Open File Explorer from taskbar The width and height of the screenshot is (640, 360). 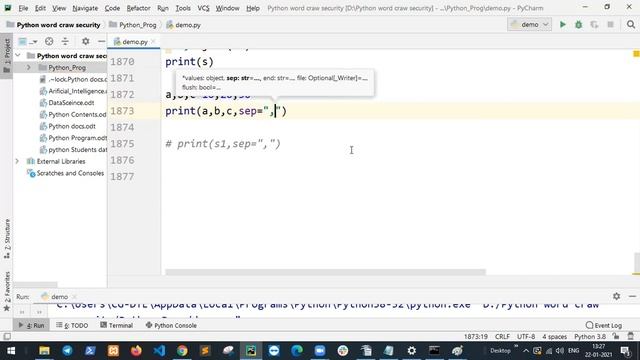[44, 351]
